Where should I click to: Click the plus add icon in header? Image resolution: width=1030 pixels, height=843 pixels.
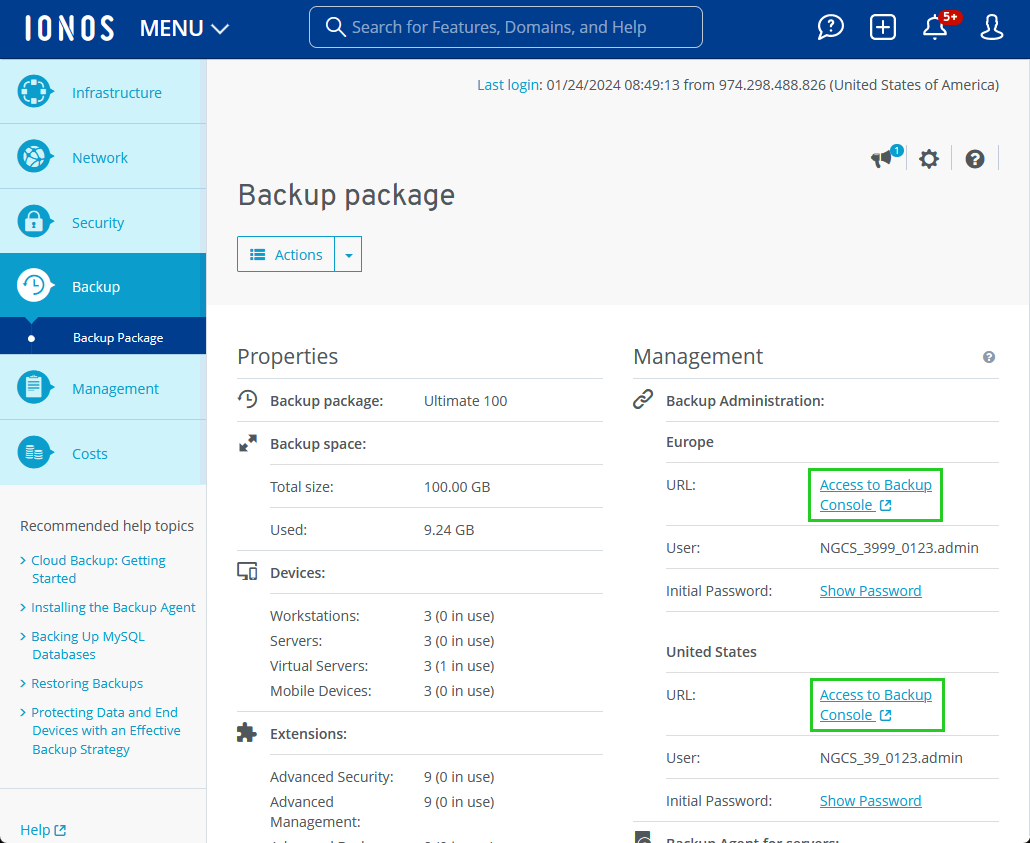point(883,28)
